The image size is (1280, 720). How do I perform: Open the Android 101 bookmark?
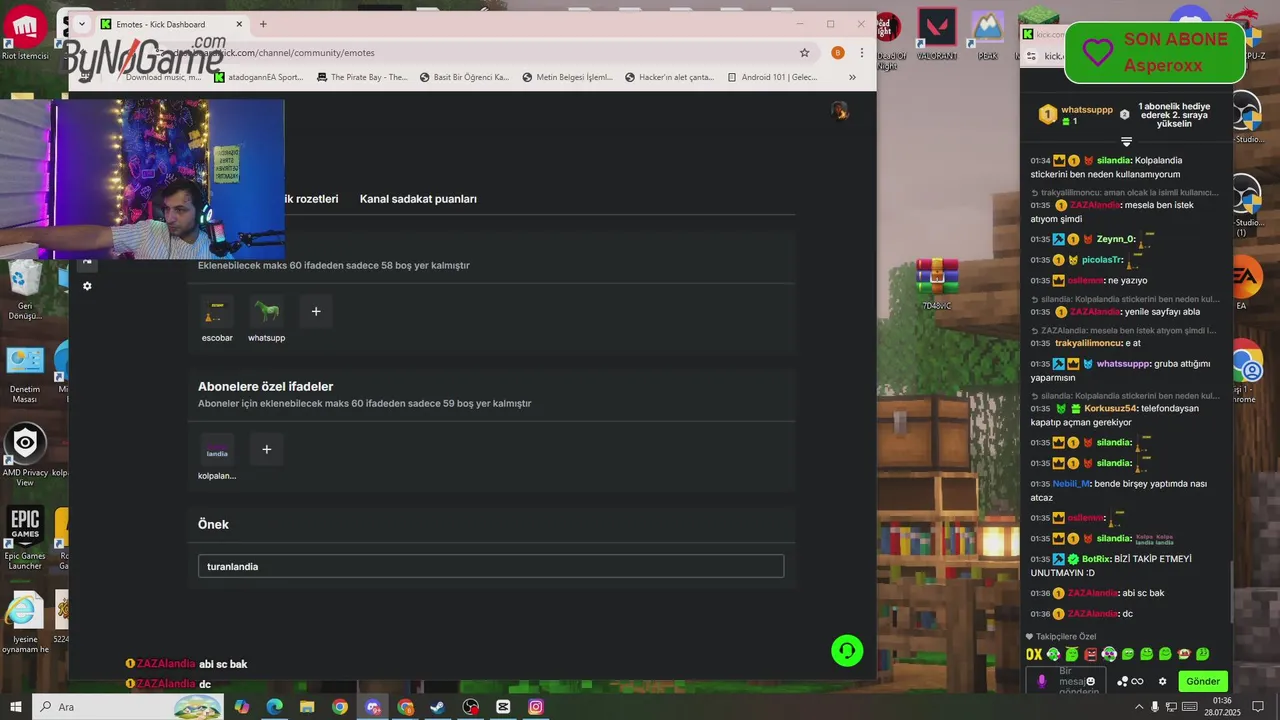click(772, 77)
